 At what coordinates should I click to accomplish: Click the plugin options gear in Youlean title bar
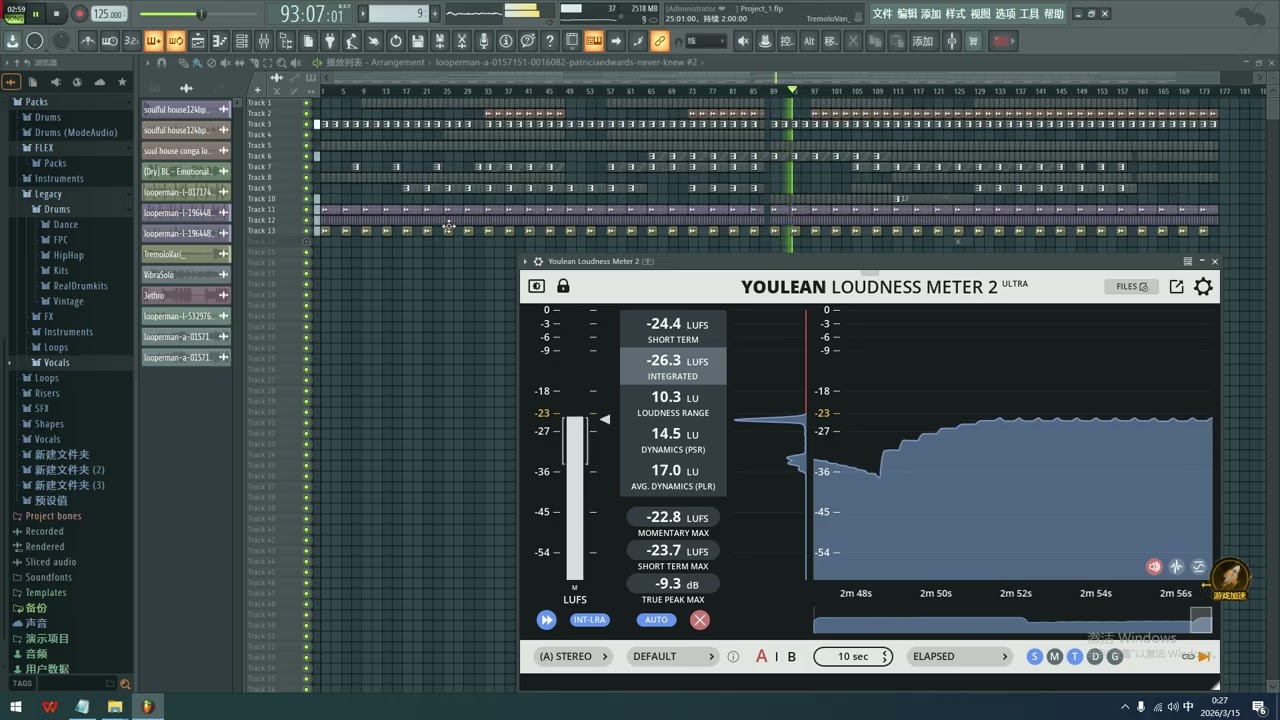[x=538, y=262]
